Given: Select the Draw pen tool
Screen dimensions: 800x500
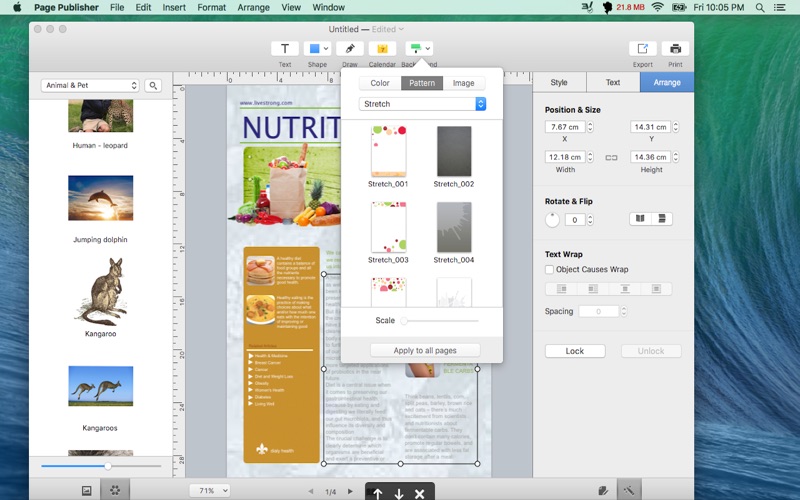Looking at the screenshot, I should pos(349,48).
